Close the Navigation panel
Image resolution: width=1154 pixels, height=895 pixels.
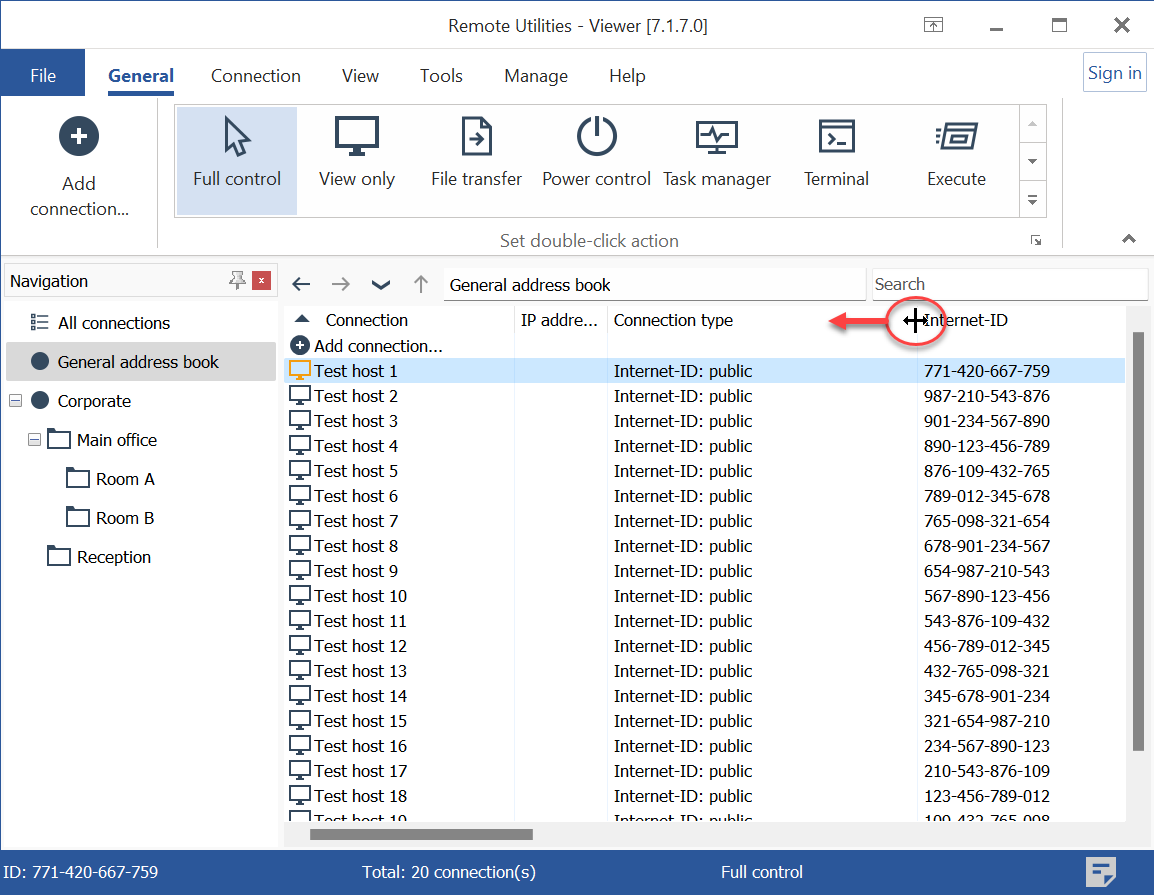tap(262, 281)
